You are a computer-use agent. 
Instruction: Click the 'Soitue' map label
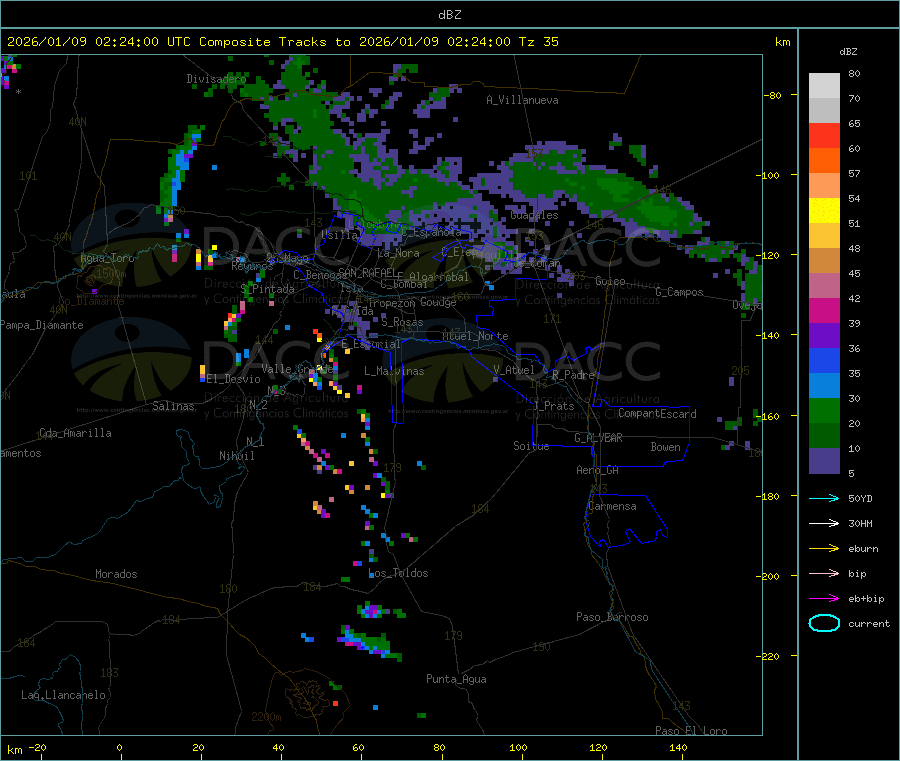tap(531, 446)
